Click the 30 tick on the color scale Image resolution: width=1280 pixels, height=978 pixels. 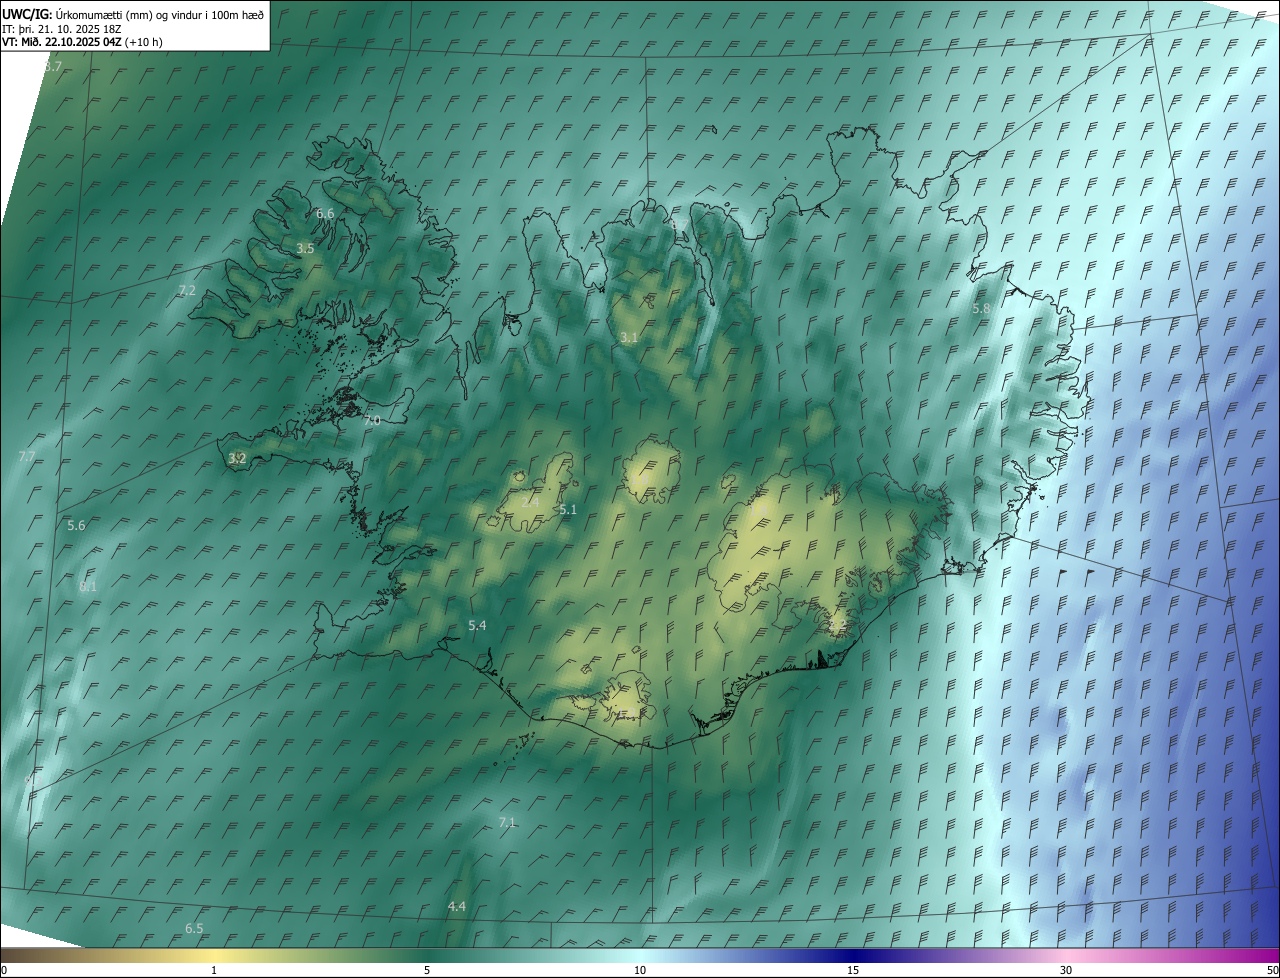pyautogui.click(x=1066, y=970)
